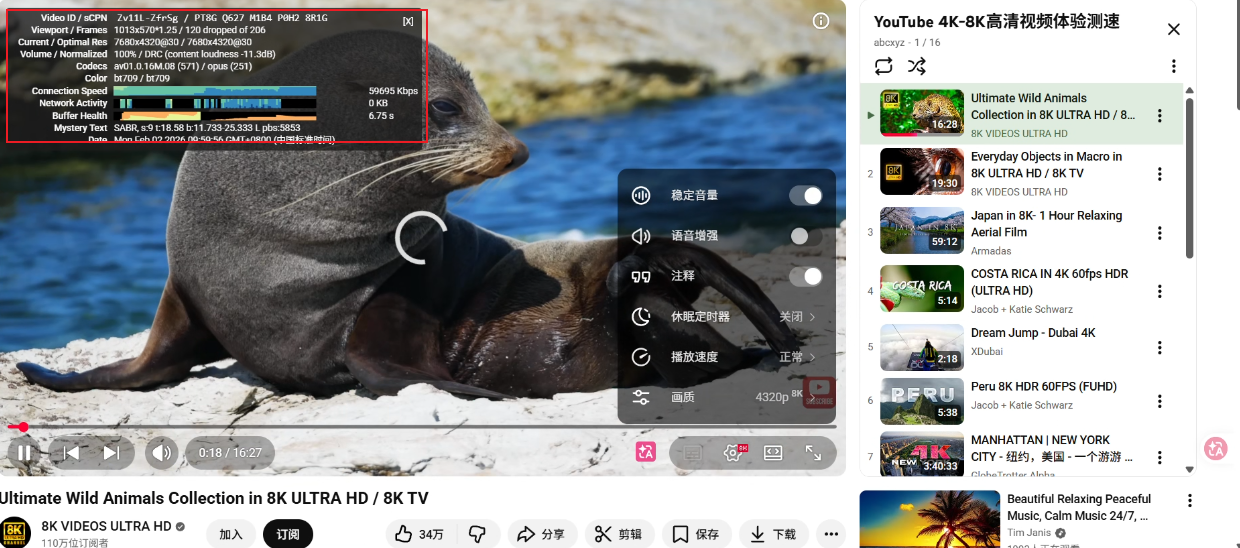1240x548 pixels.
Task: Toggle the 注释 annotations switch
Action: pos(806,276)
